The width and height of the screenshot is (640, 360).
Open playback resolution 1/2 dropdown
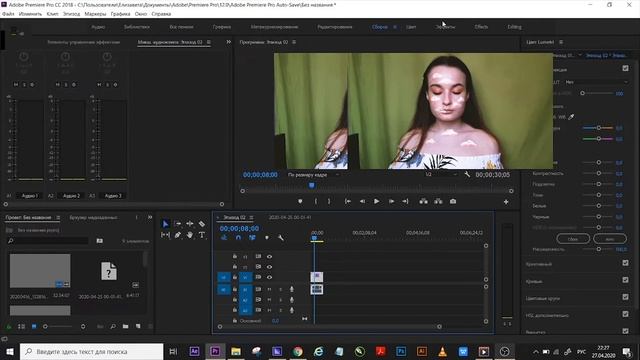(441, 175)
